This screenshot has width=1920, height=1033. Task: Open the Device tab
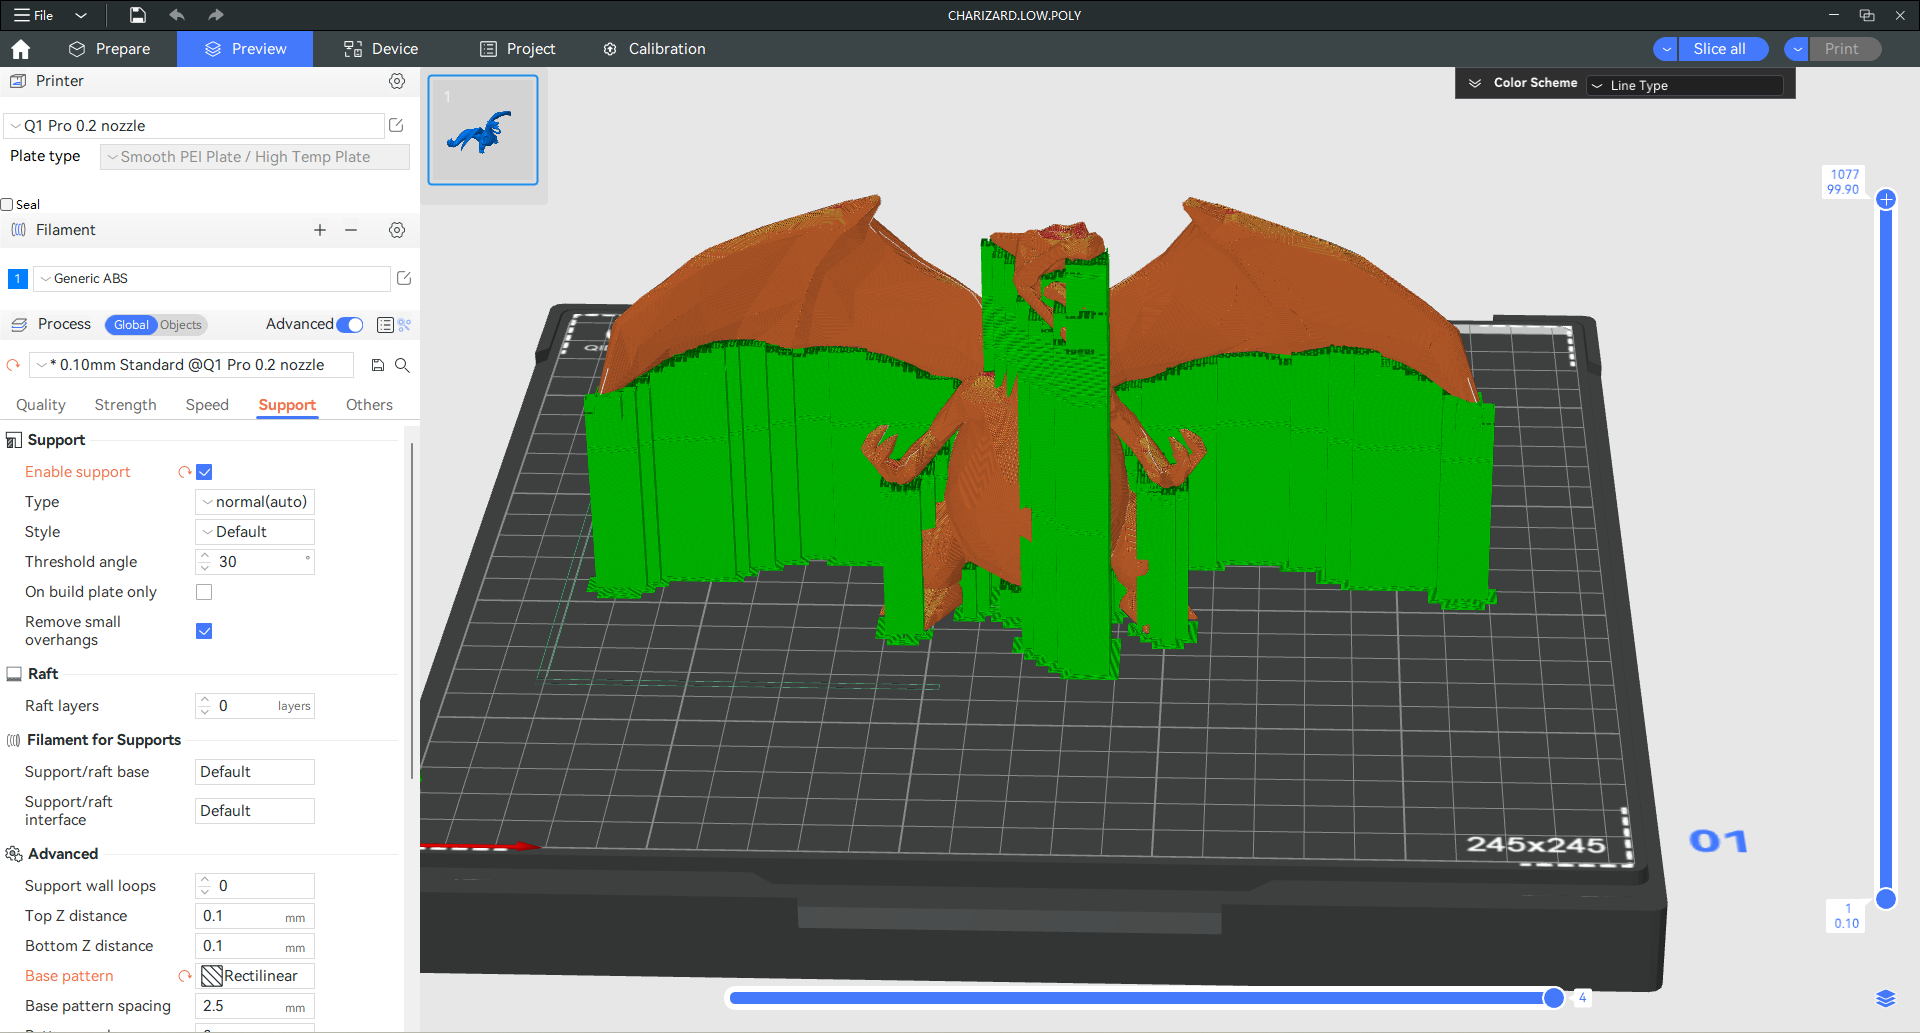pyautogui.click(x=381, y=49)
